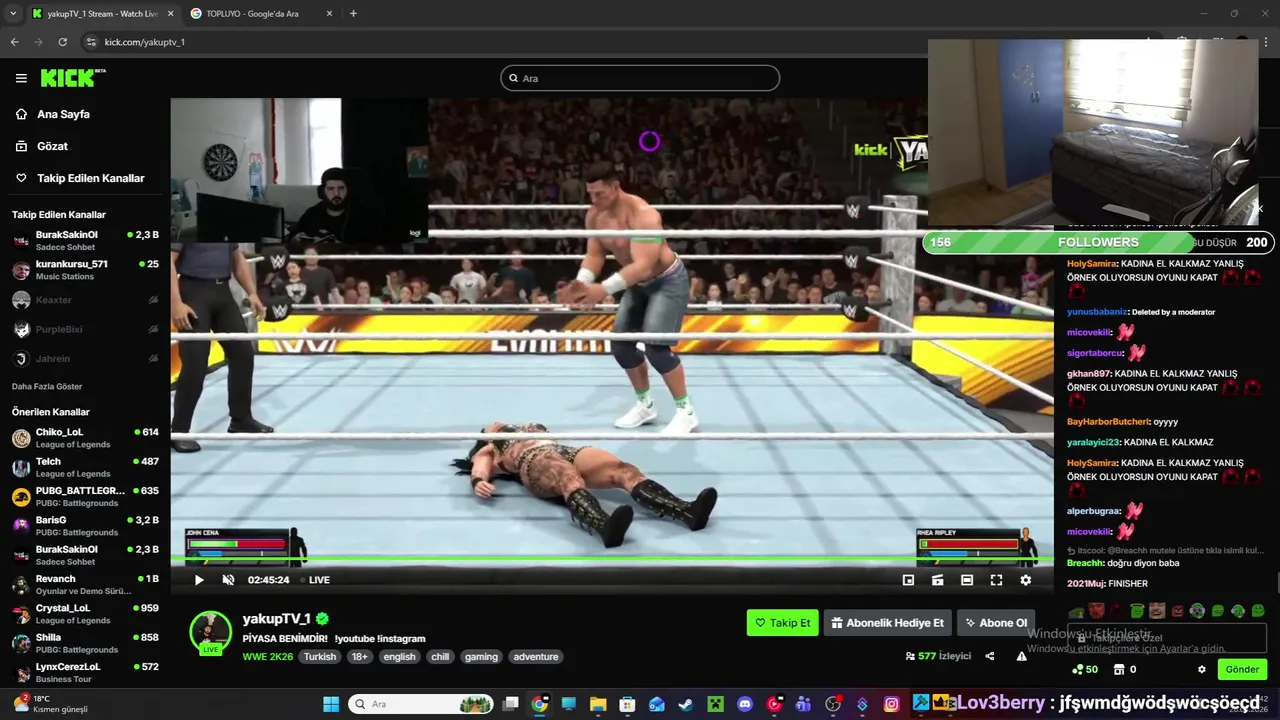
Task: Unmute the stream volume
Action: pyautogui.click(x=228, y=580)
